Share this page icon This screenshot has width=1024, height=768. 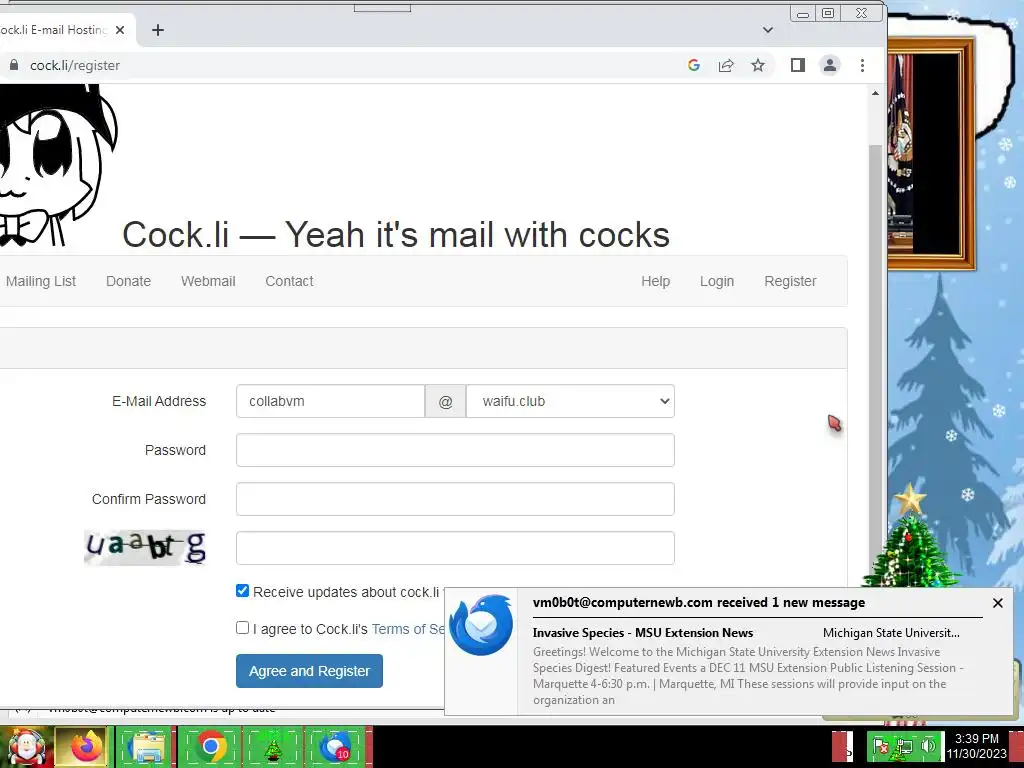tap(726, 65)
